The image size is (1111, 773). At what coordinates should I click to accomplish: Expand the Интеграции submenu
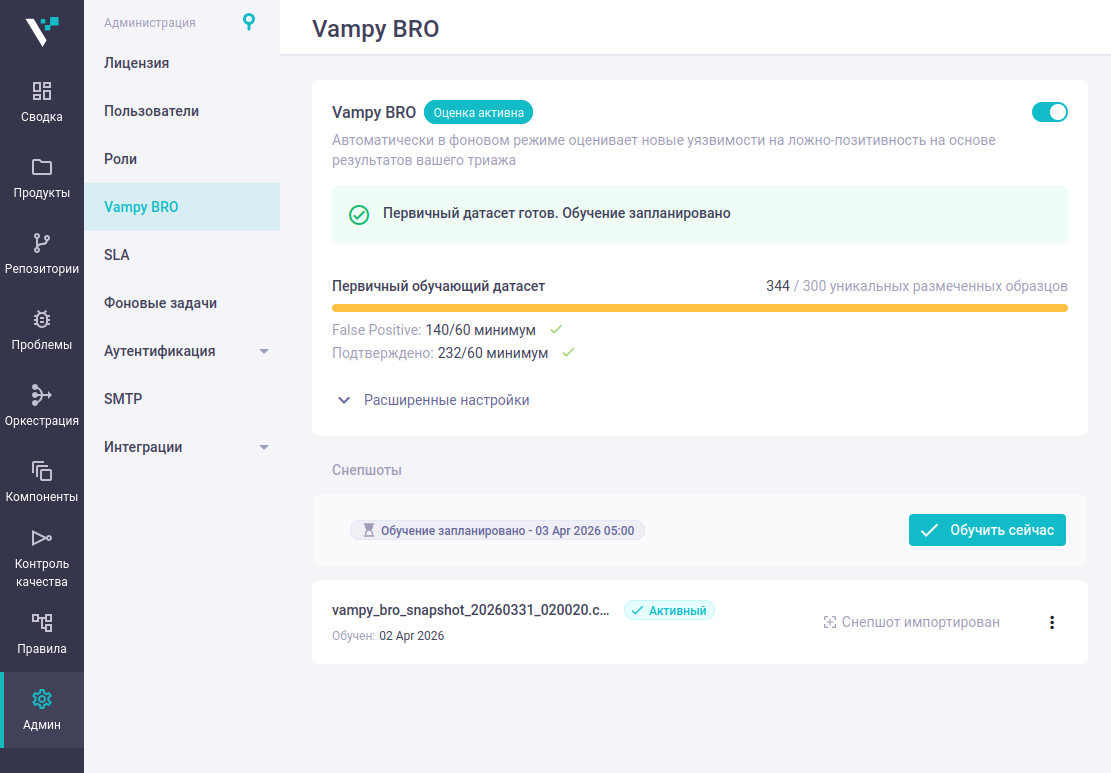264,447
